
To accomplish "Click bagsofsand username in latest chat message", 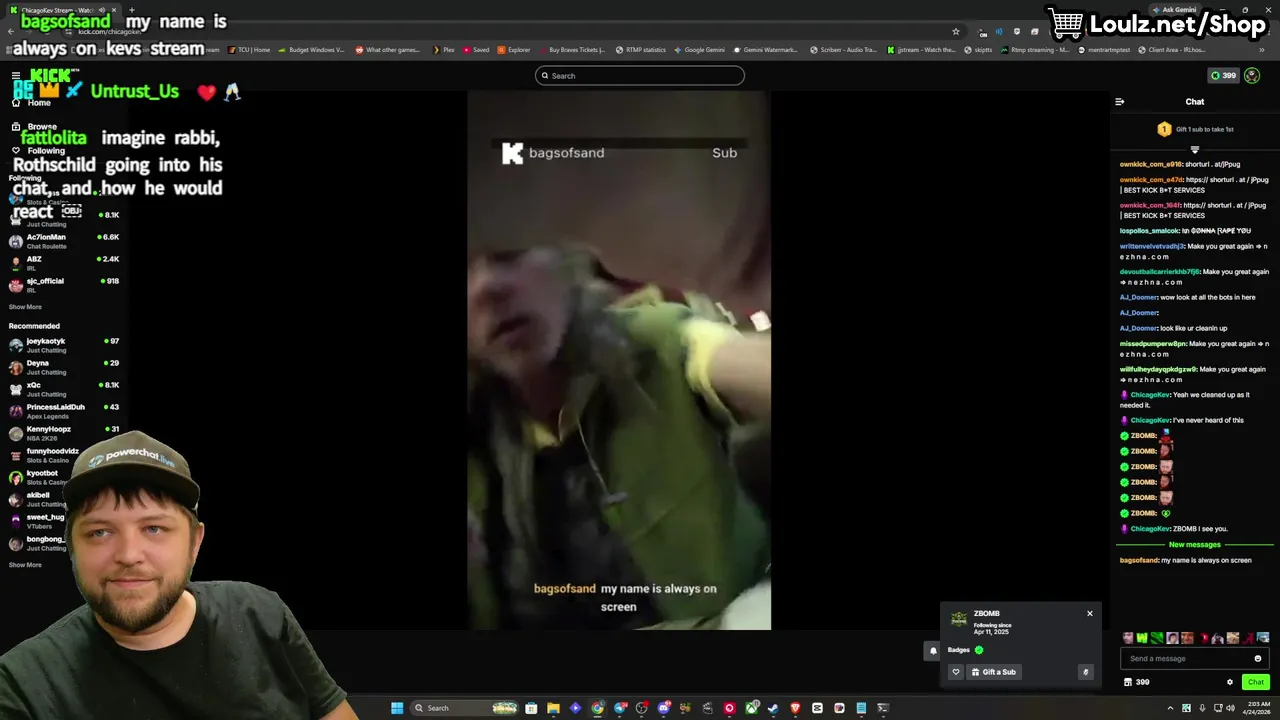I will pyautogui.click(x=1139, y=560).
